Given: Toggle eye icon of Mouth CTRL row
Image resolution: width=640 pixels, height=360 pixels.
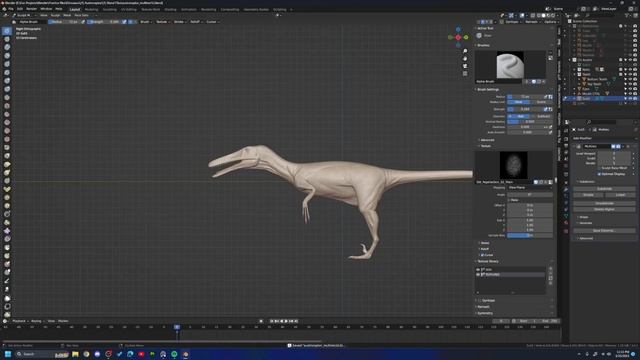Looking at the screenshot, I should point(630,93).
